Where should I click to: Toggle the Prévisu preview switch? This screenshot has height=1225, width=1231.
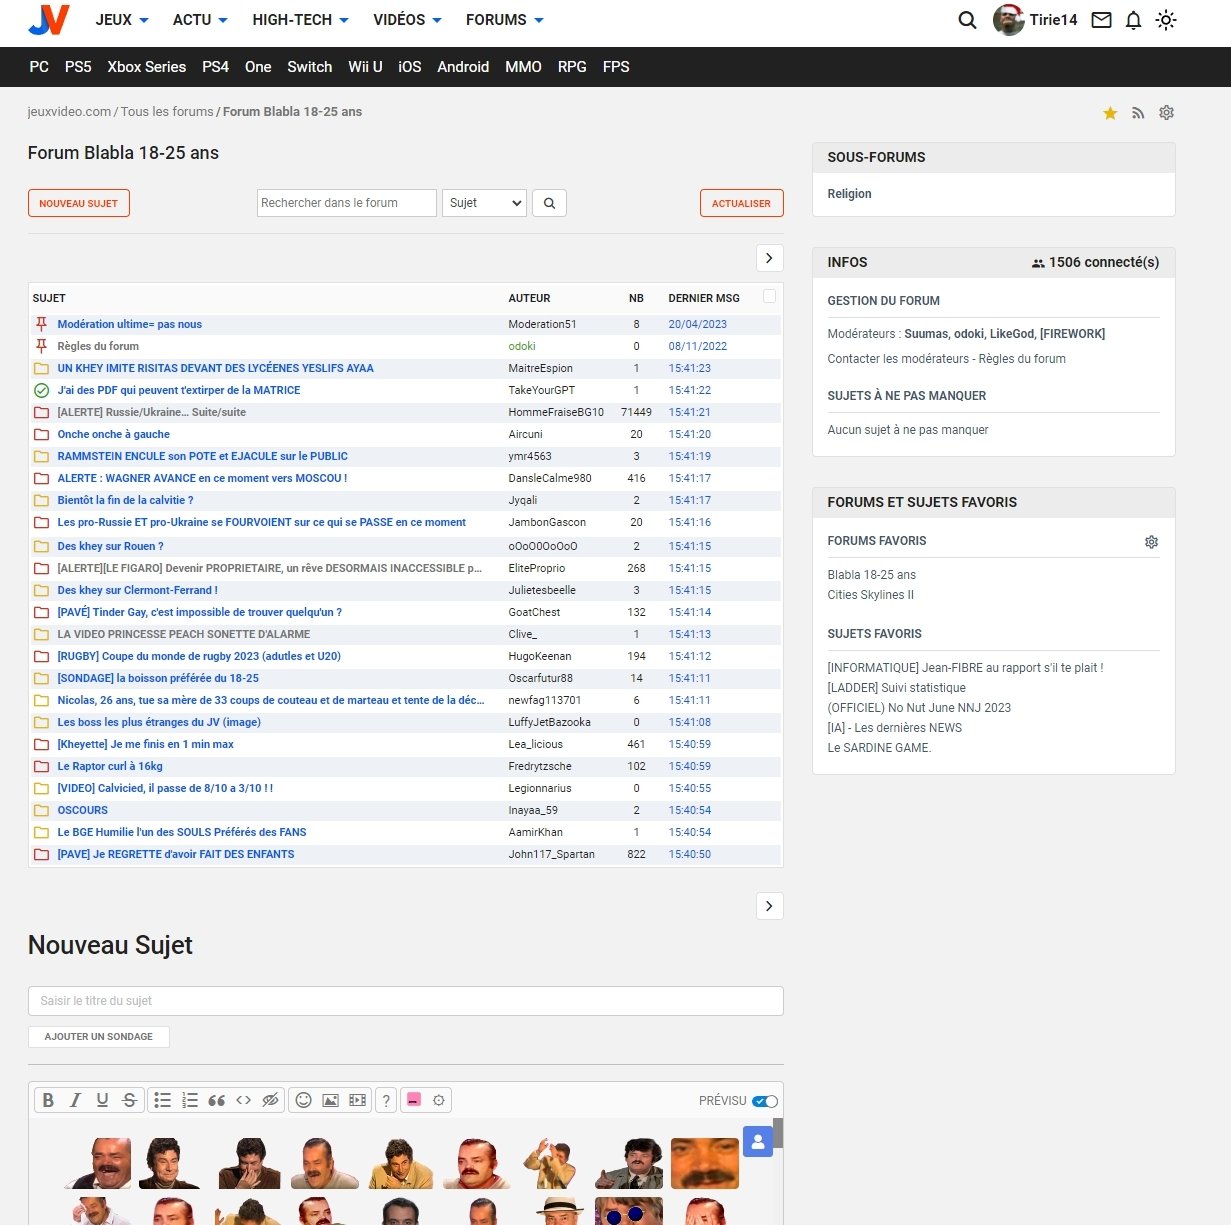(765, 1101)
